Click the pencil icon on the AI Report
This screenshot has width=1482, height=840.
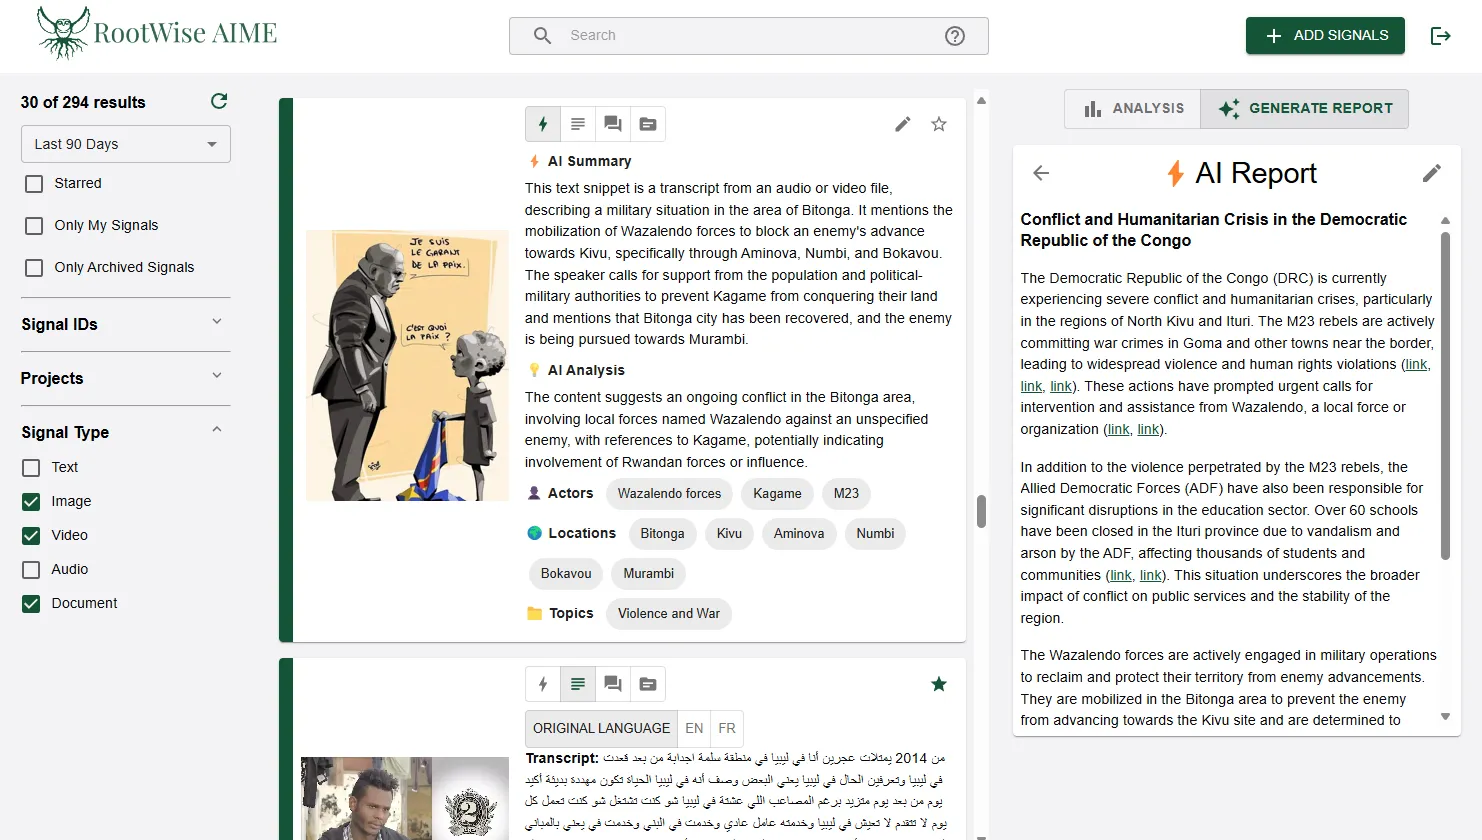1432,172
